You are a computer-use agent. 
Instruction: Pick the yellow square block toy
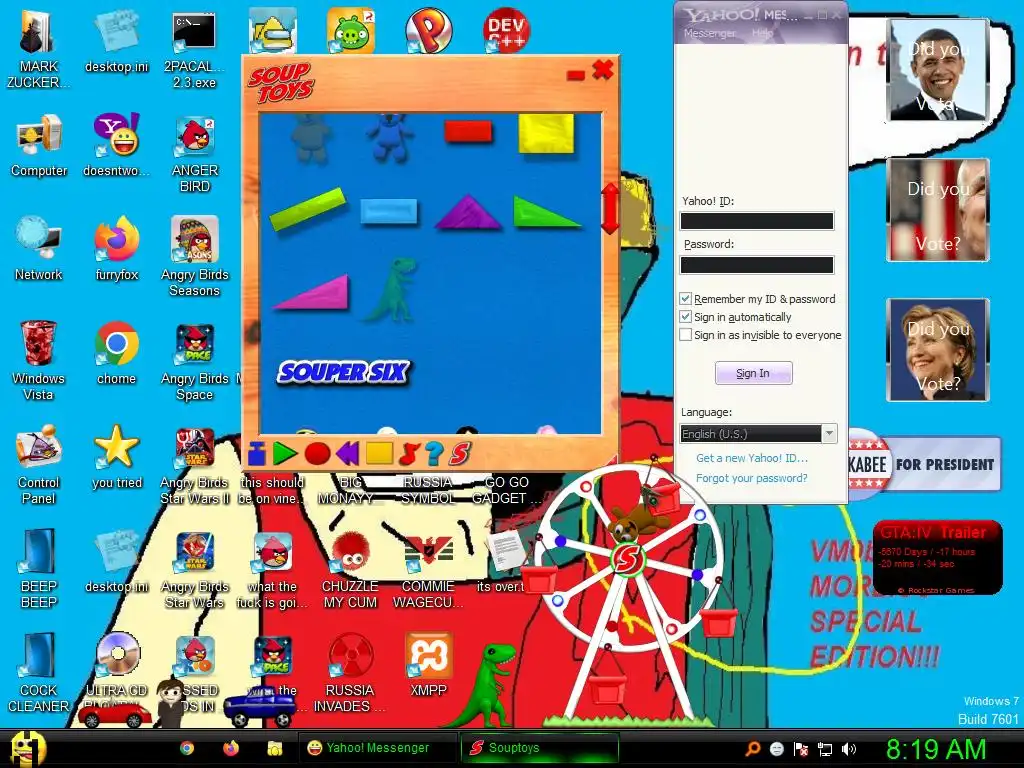[546, 133]
